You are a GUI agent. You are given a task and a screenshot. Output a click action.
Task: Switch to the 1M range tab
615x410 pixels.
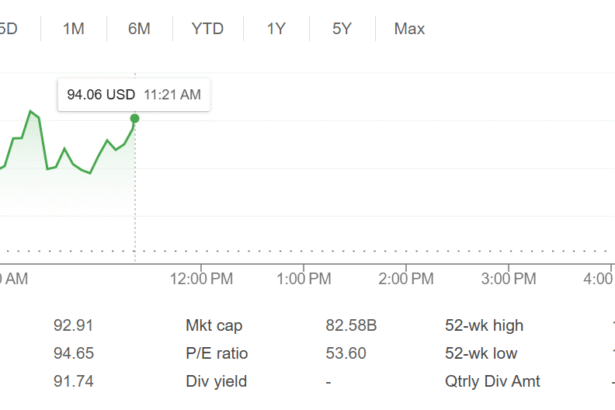[x=73, y=29]
